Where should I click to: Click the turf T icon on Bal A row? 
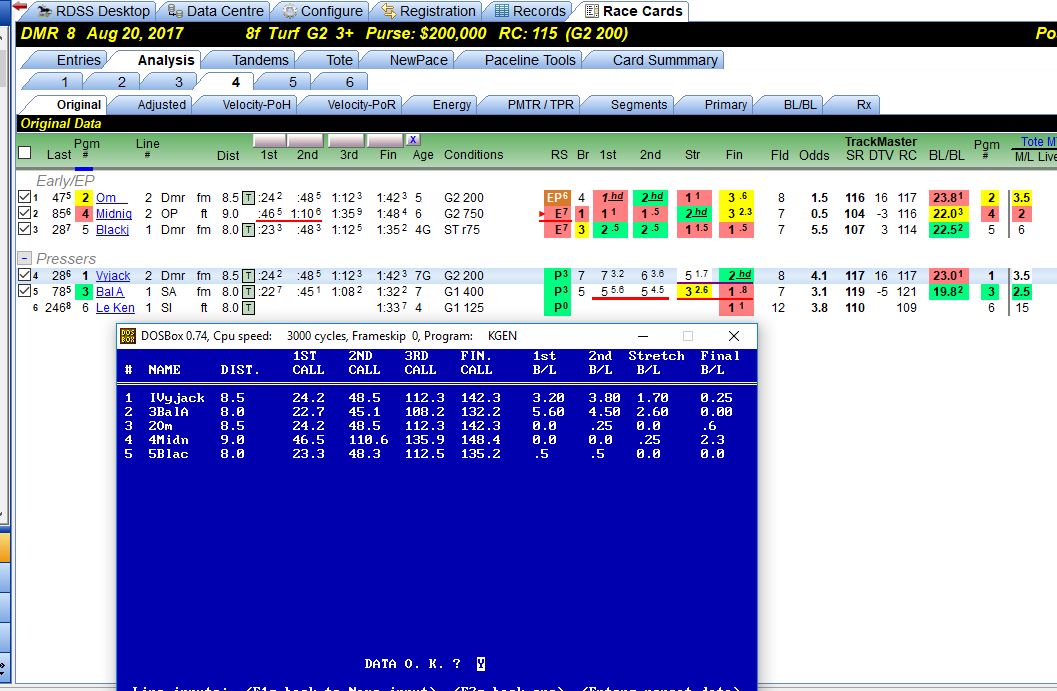pyautogui.click(x=249, y=292)
